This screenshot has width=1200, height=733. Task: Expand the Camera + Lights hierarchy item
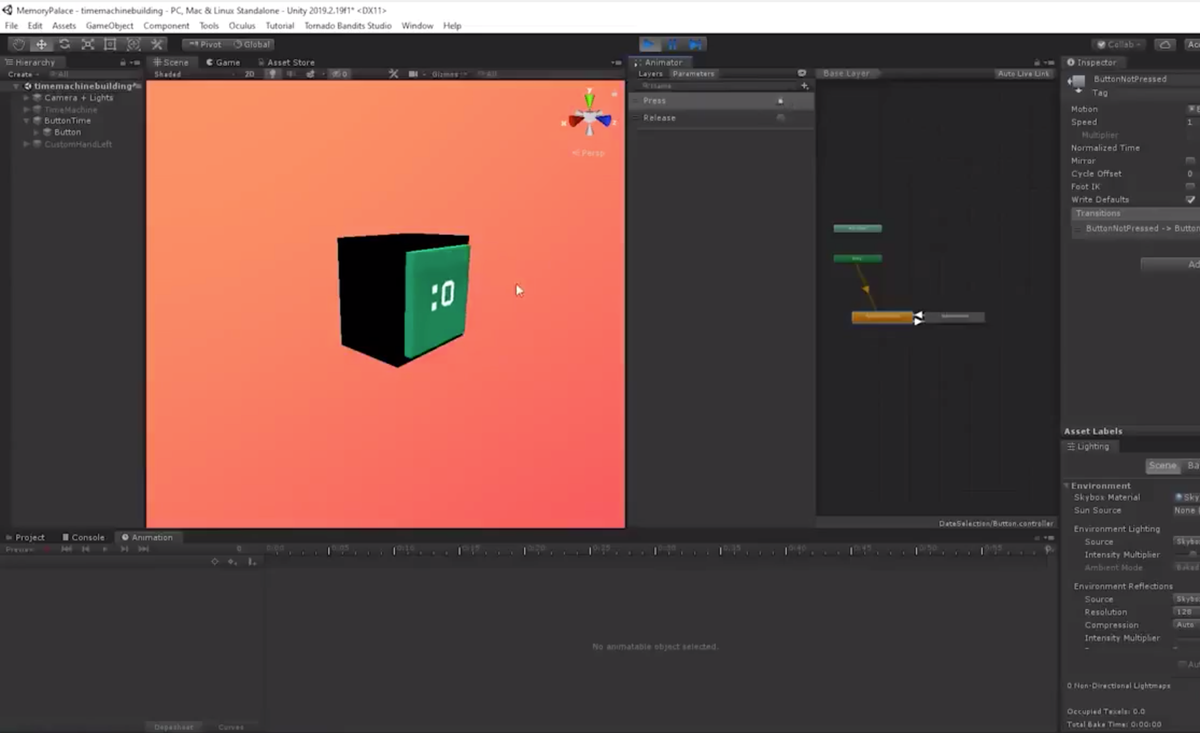(27, 98)
